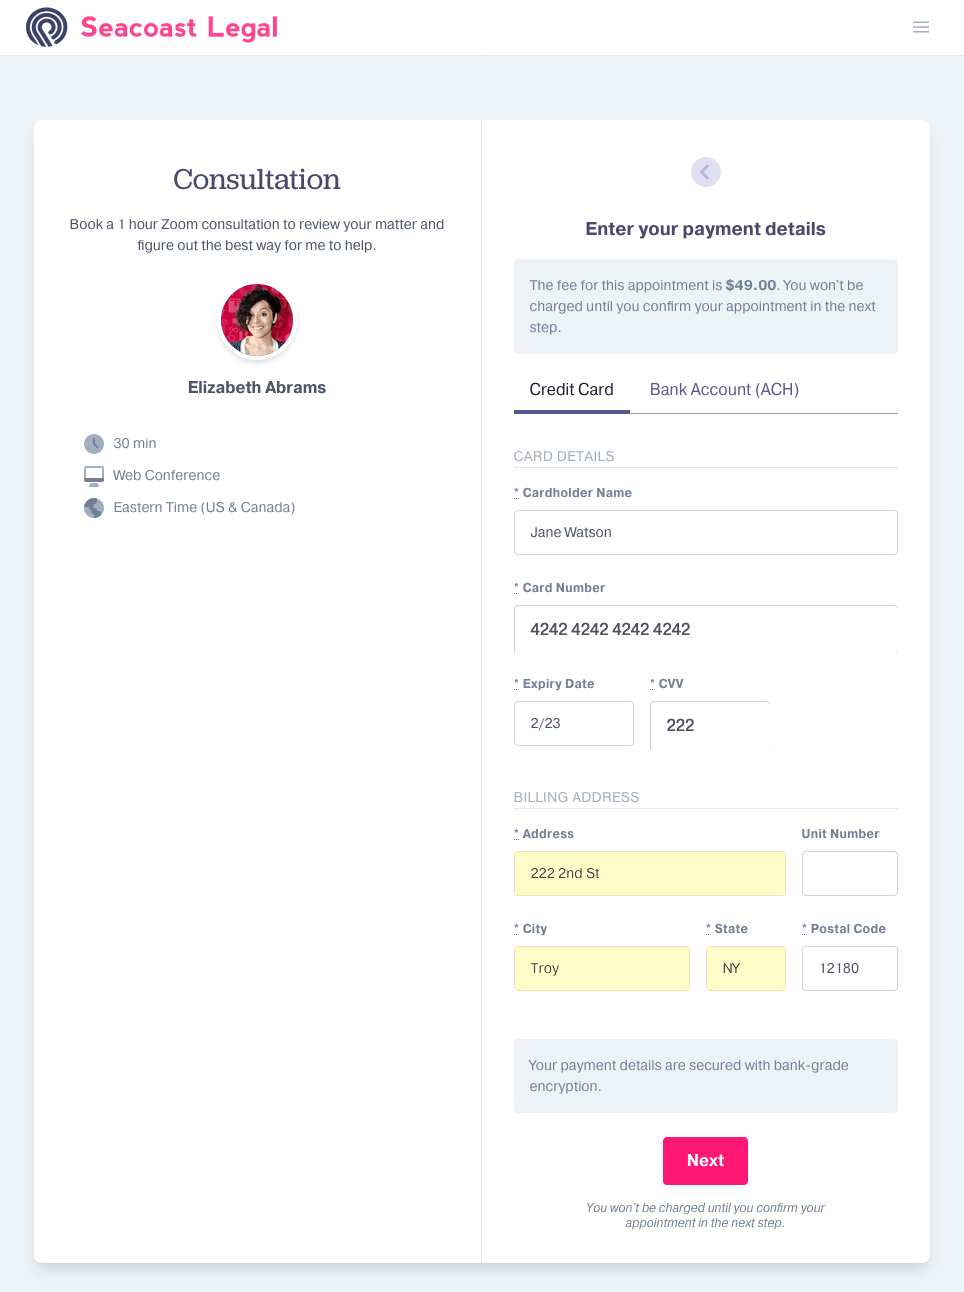Select the Card Number field
This screenshot has height=1292, width=964.
point(705,629)
